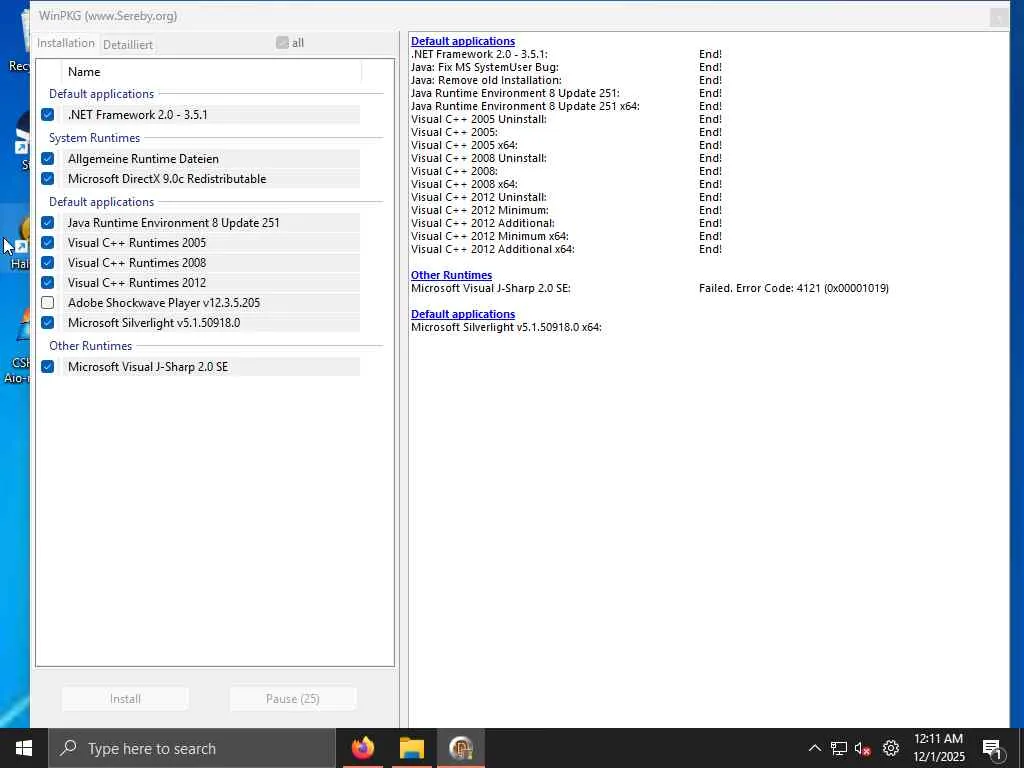The width and height of the screenshot is (1024, 768).
Task: Click the '.NET Framework 2.0 - 3.5.1:' log line
Action: (479, 54)
